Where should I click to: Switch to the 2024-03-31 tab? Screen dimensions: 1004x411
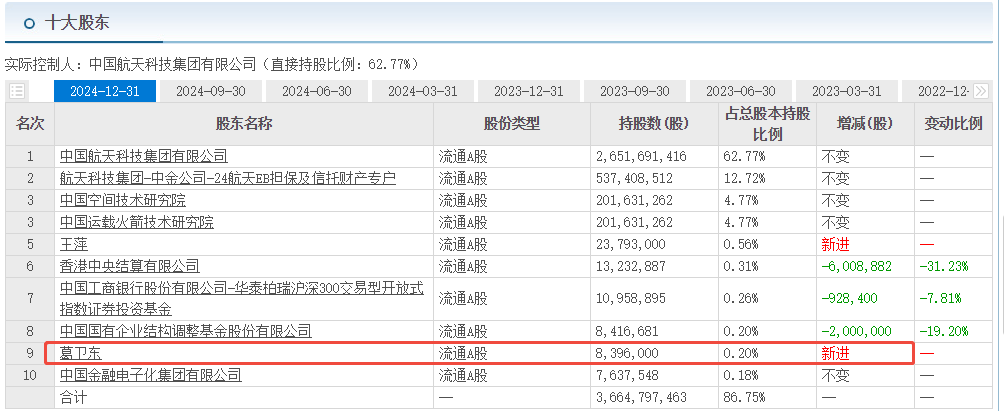pyautogui.click(x=423, y=91)
